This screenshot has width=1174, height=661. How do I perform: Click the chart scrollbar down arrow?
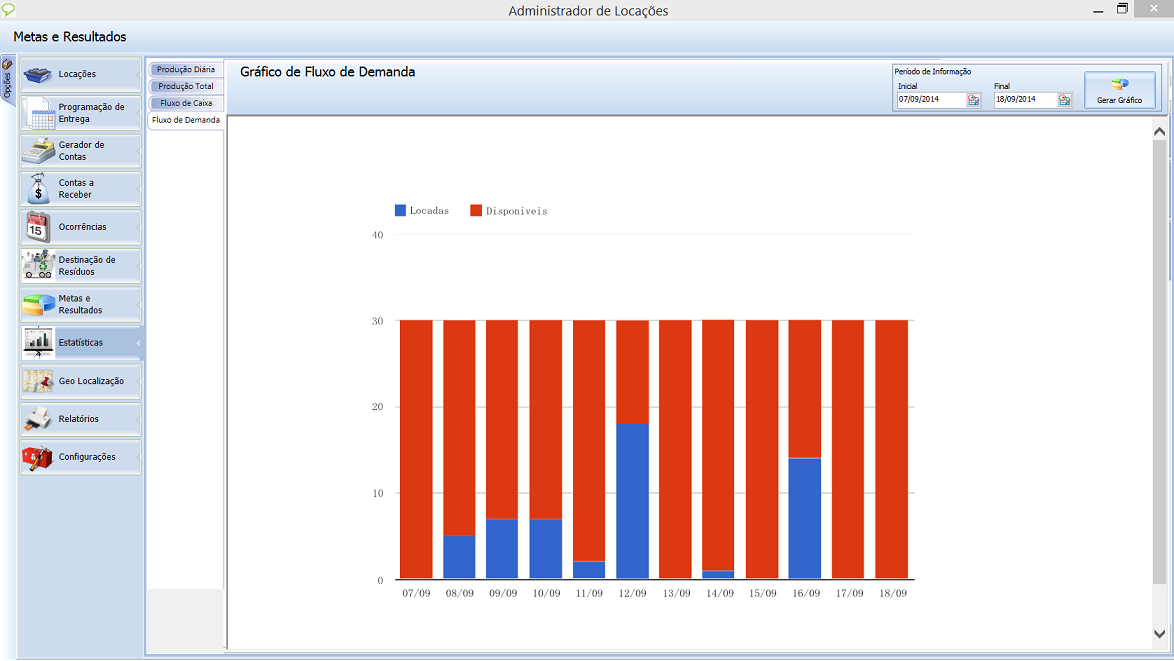point(1160,633)
